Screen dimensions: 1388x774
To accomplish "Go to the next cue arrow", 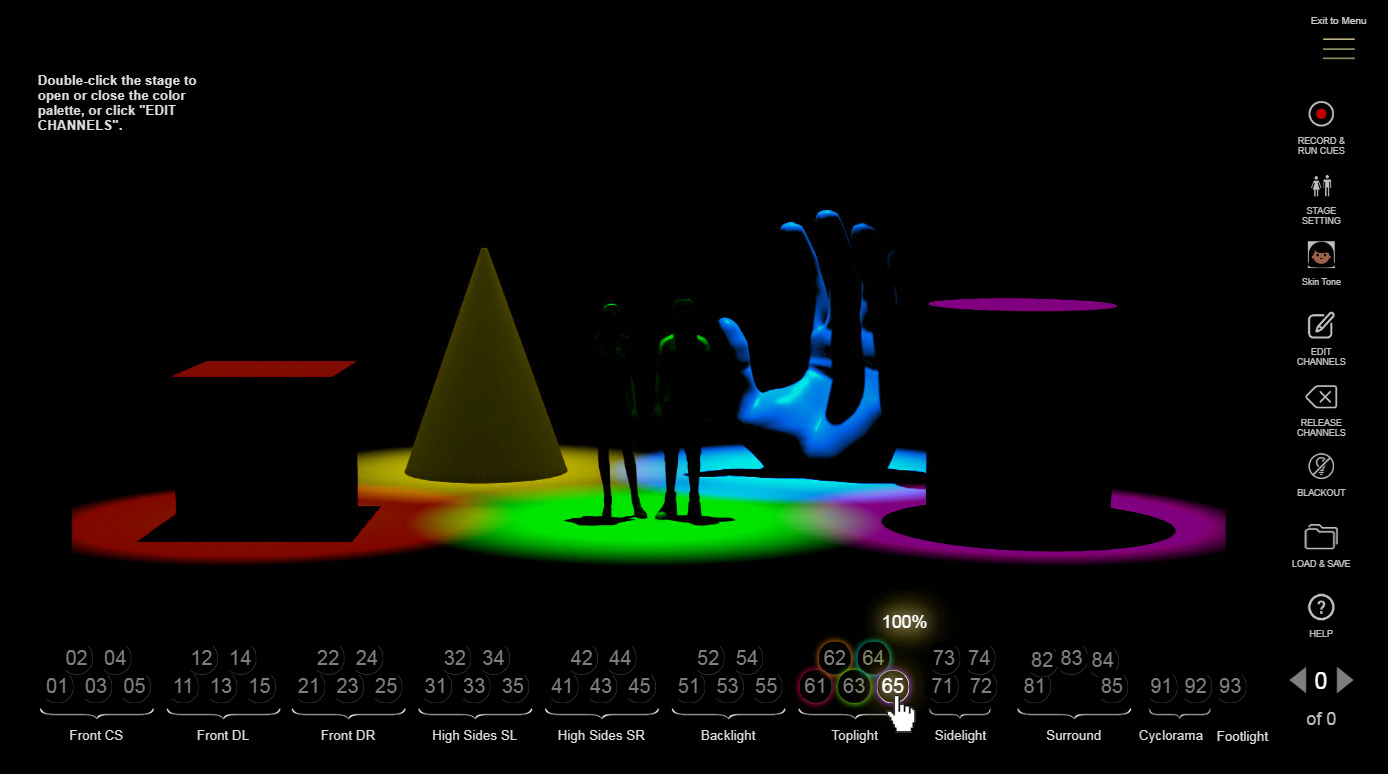I will pyautogui.click(x=1346, y=681).
